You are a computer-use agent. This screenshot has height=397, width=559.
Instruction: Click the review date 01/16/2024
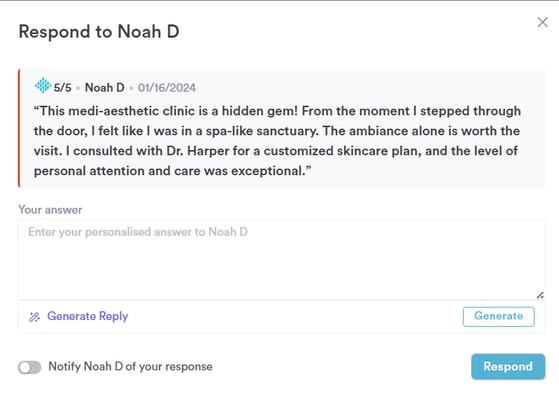click(x=167, y=88)
